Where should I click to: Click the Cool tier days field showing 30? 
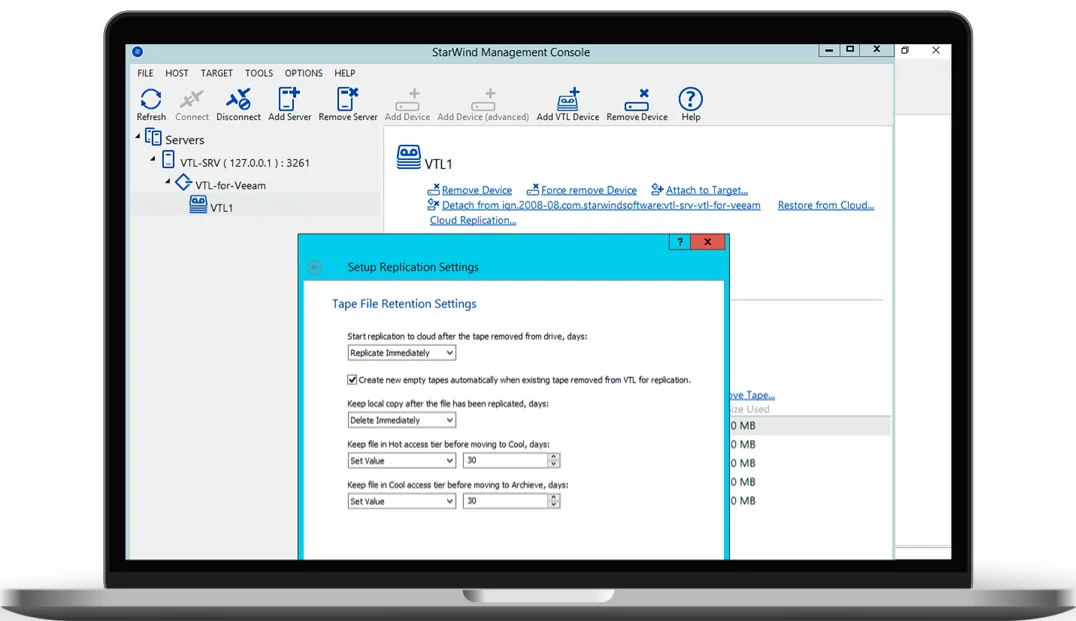[x=506, y=501]
